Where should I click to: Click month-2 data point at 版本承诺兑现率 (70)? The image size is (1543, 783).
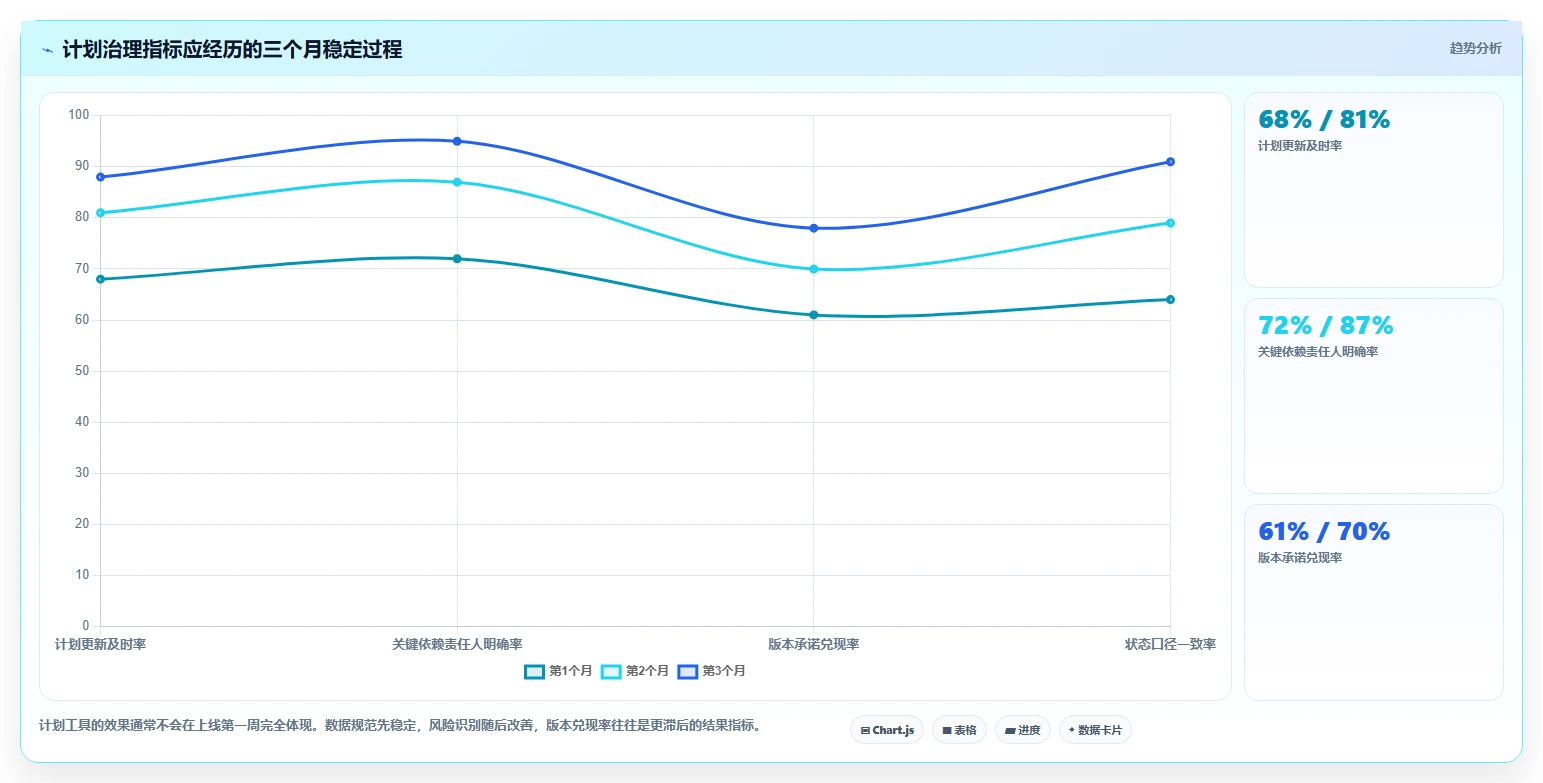(814, 269)
